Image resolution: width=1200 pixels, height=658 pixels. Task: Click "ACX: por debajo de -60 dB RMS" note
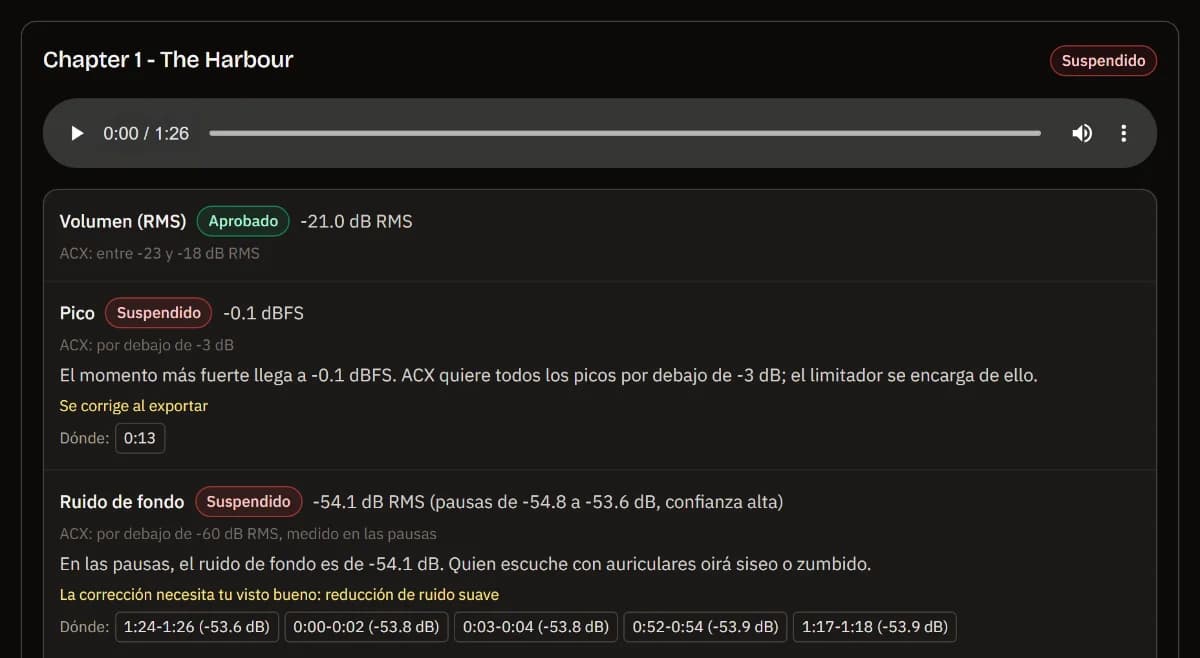pos(248,533)
